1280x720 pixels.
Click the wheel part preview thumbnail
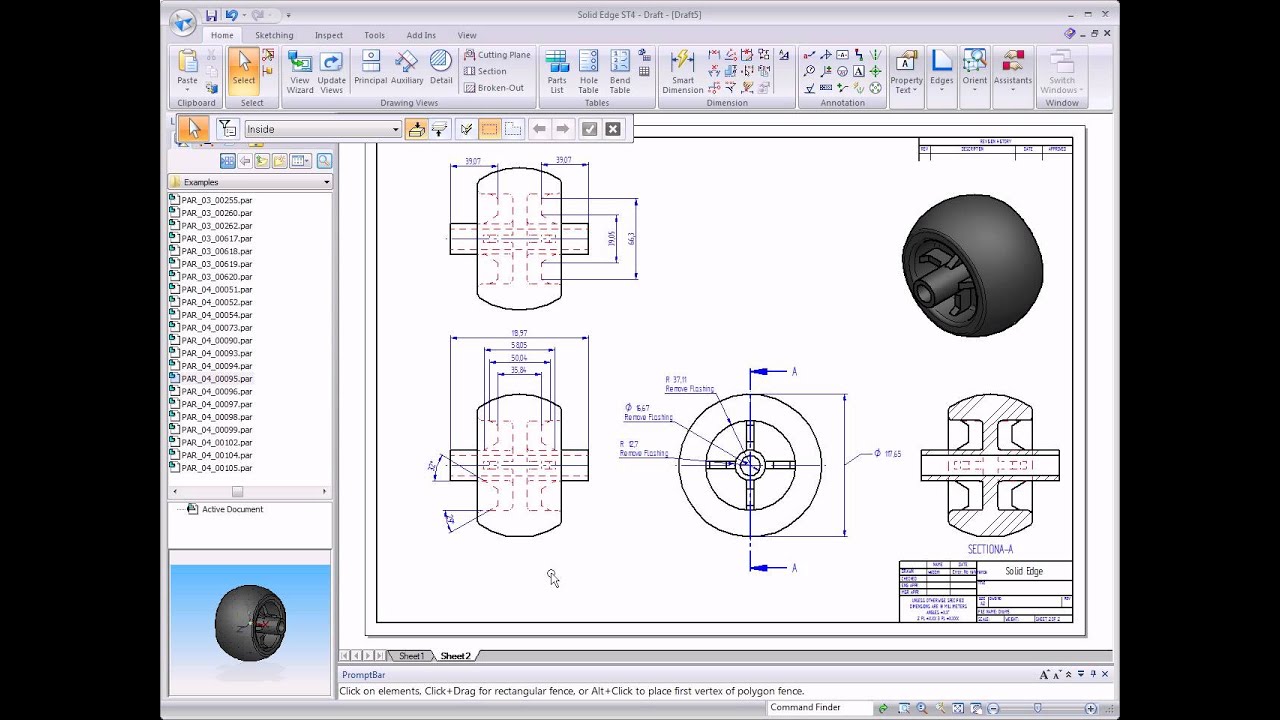click(x=249, y=630)
